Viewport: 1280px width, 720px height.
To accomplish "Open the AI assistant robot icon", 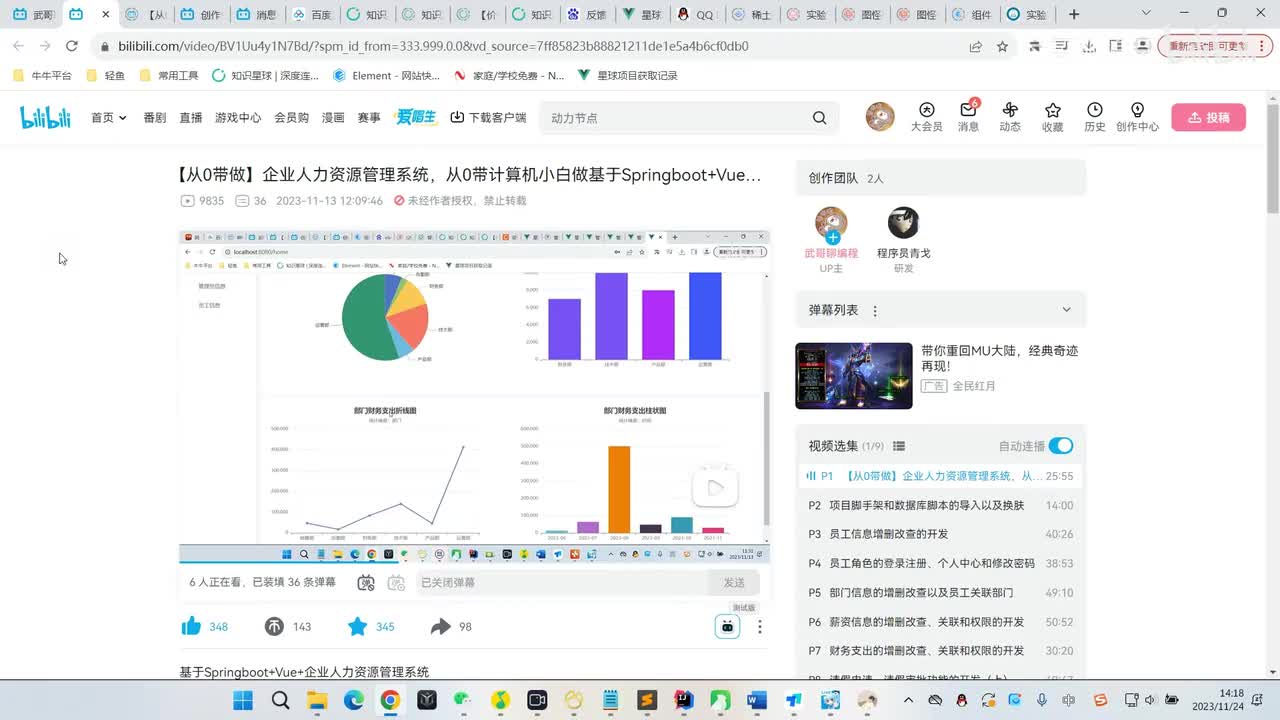I will tap(727, 626).
